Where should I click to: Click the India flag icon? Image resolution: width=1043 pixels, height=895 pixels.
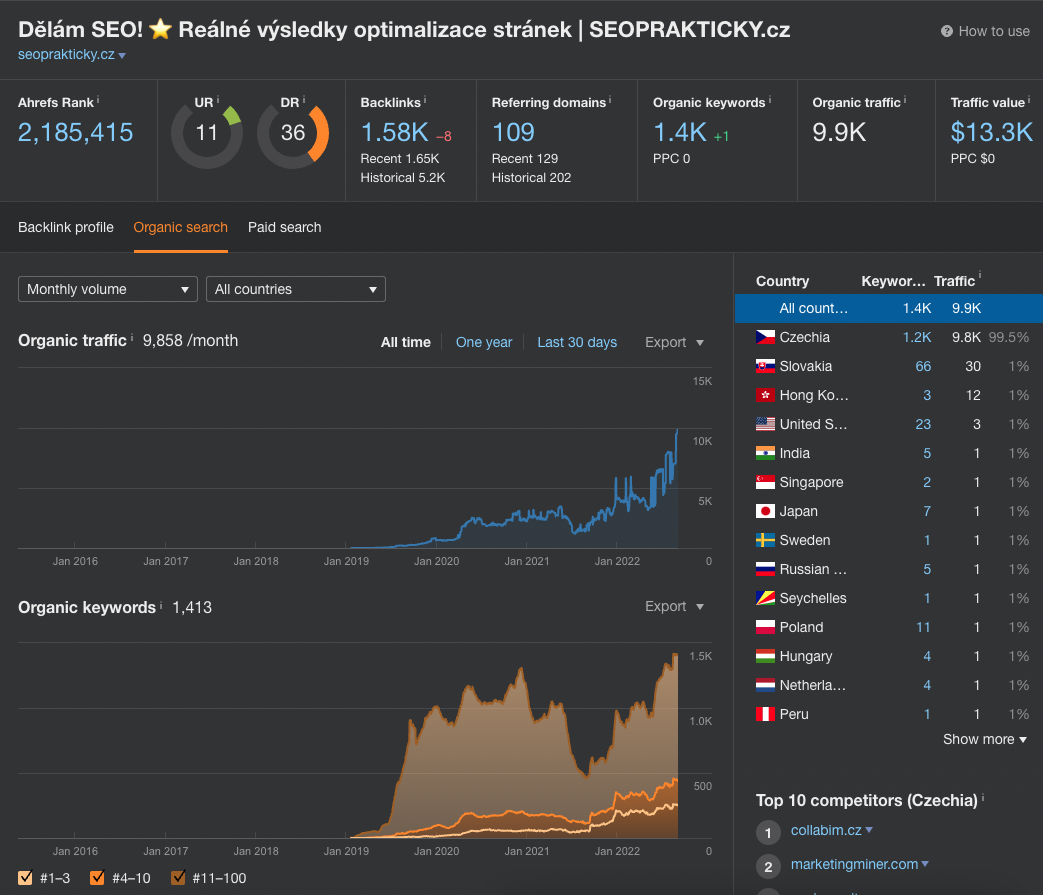[x=766, y=453]
